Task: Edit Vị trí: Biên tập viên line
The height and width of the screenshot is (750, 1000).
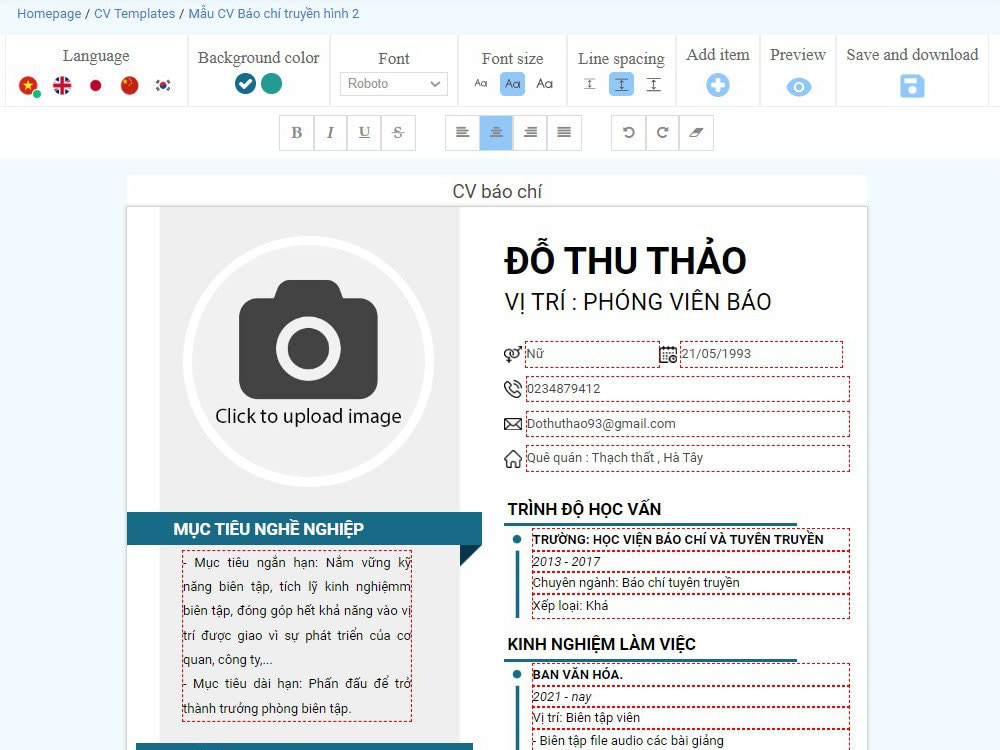Action: (691, 719)
